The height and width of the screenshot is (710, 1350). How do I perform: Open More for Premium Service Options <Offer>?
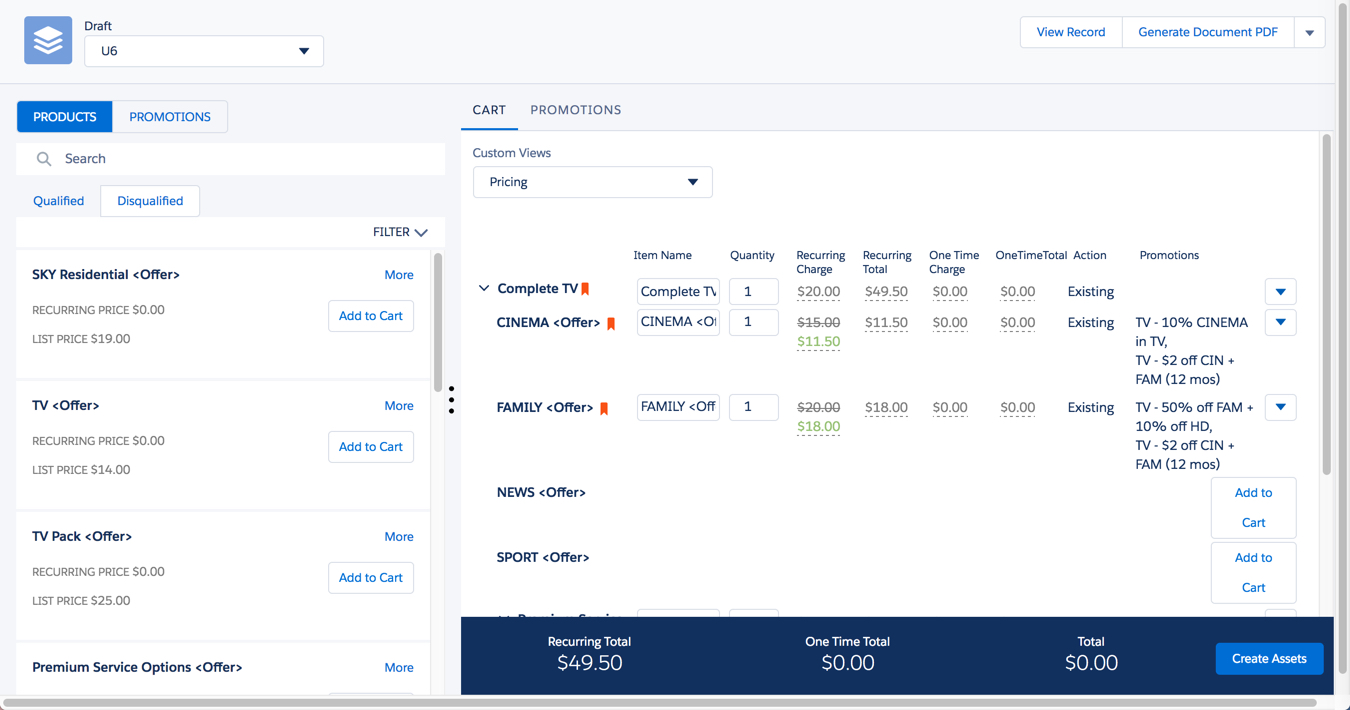click(x=399, y=668)
